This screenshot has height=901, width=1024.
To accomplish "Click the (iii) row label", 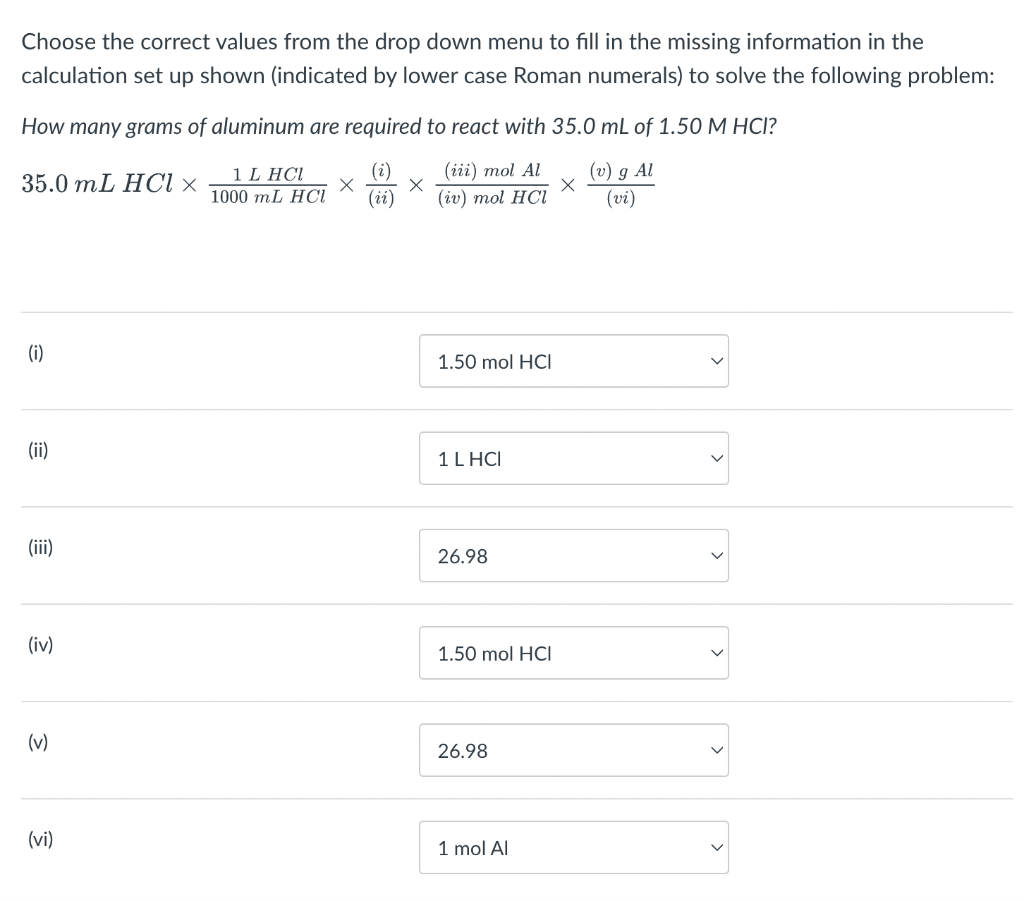I will click(x=40, y=548).
